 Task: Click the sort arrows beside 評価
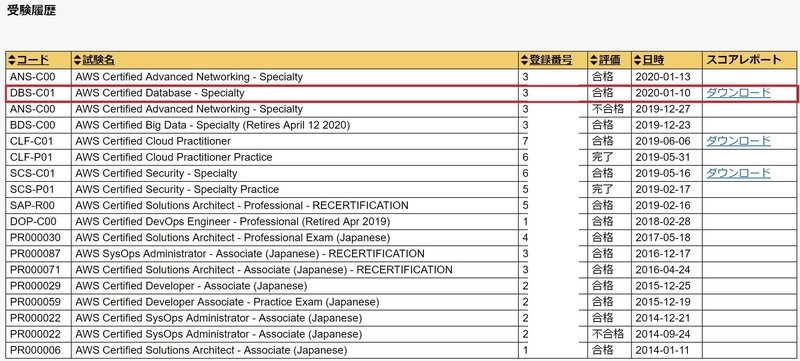[594, 60]
